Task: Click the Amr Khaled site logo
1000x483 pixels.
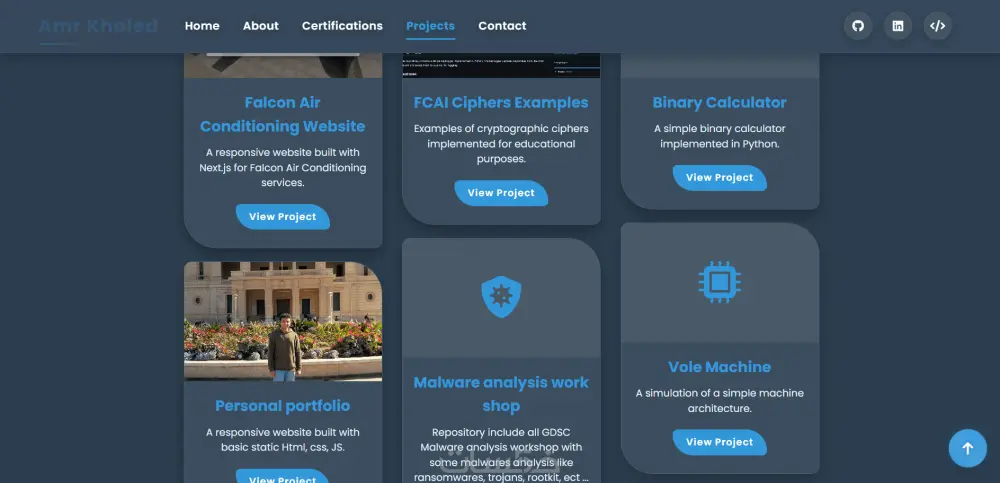Action: pos(98,26)
